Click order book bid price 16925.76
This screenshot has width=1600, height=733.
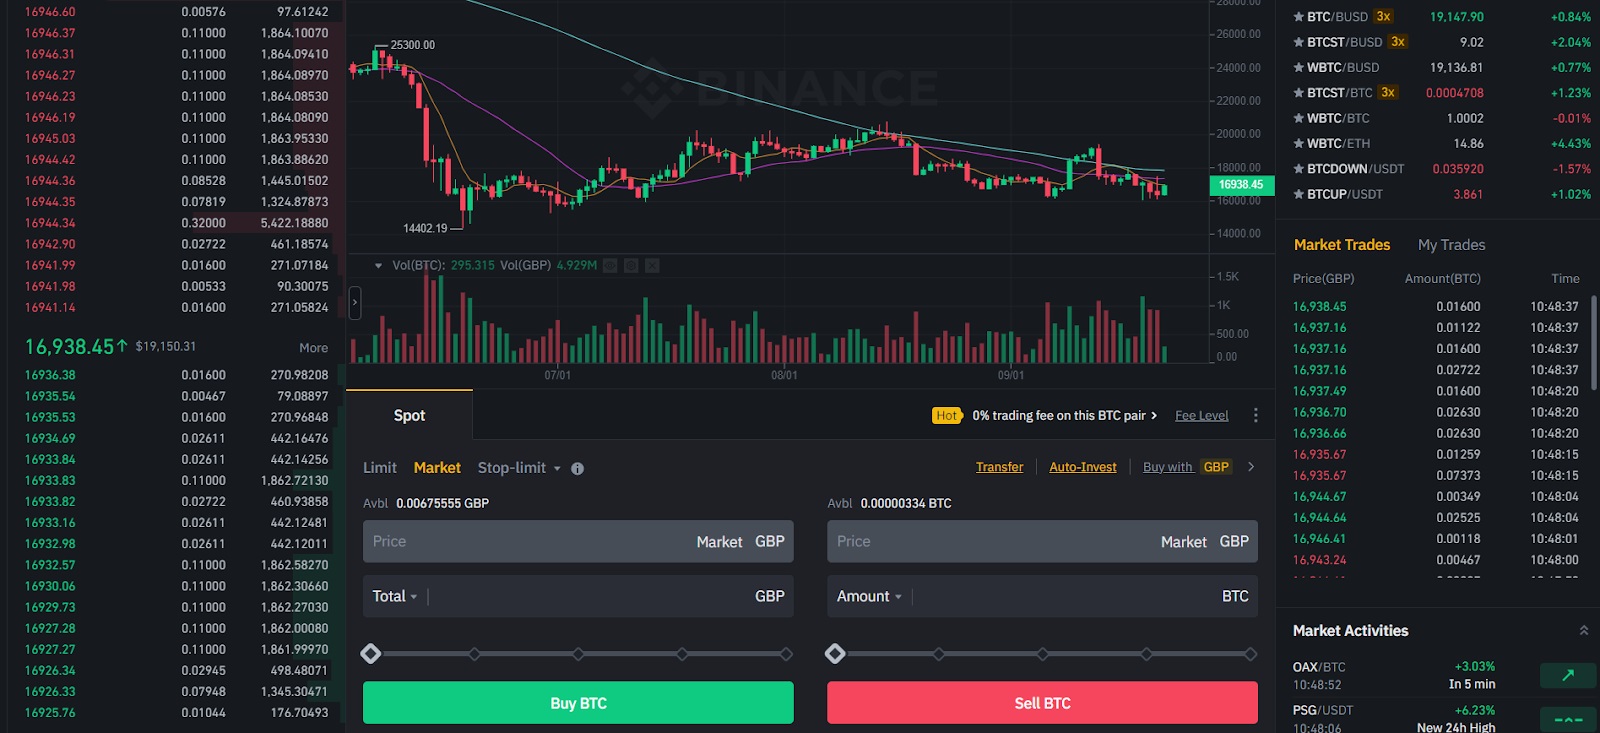tap(50, 713)
